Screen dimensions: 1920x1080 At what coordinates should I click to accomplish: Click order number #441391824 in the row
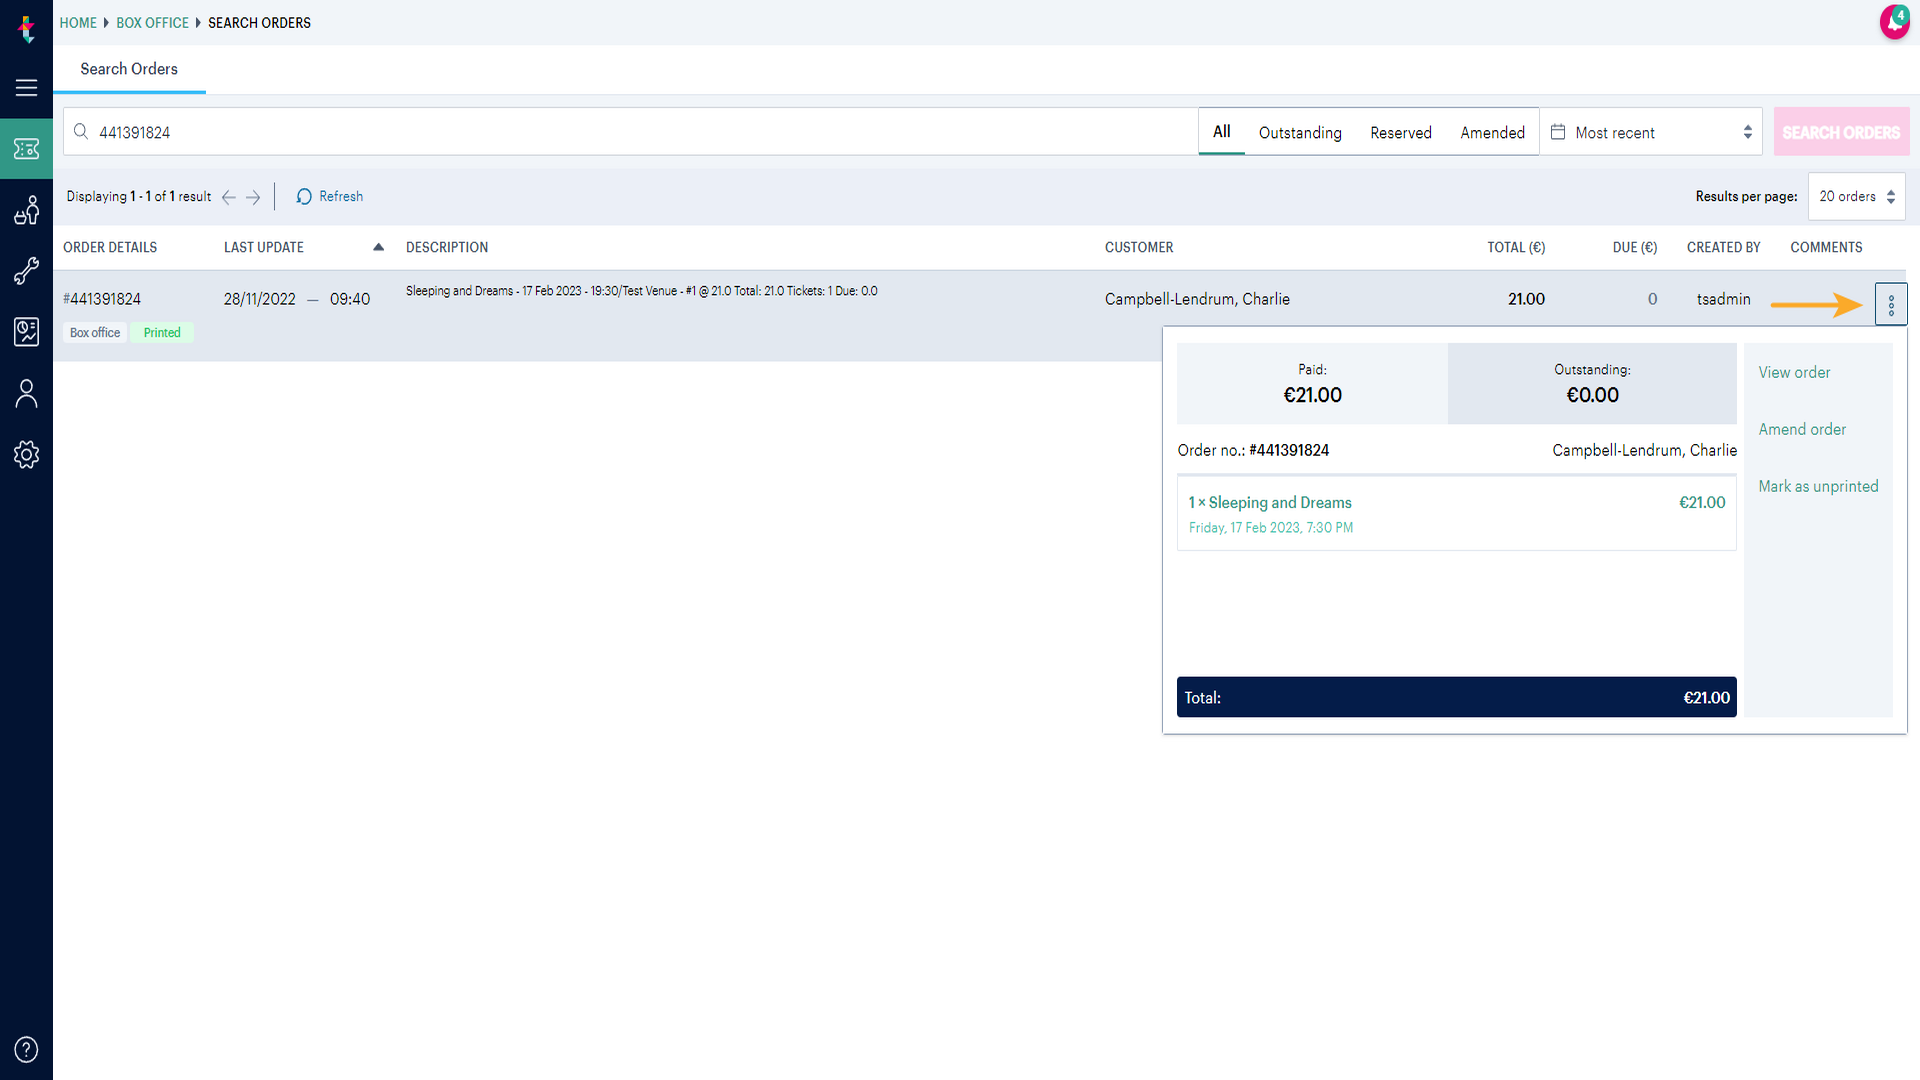pyautogui.click(x=102, y=299)
